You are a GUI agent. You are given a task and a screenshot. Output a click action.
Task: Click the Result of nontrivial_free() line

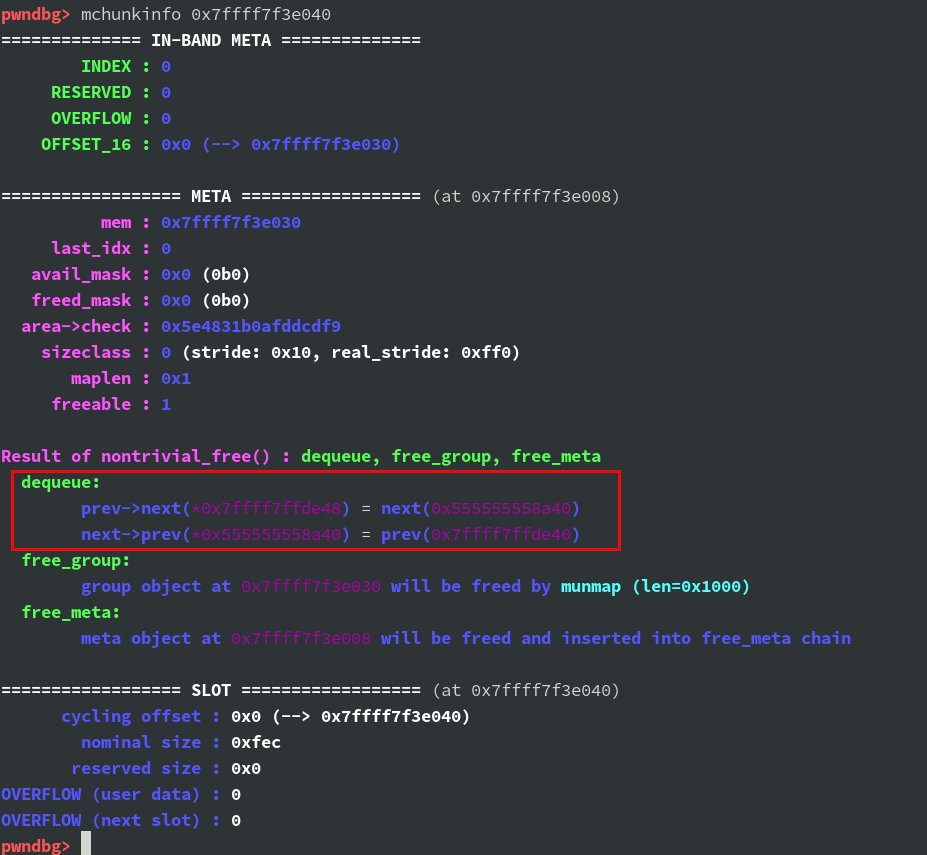click(x=300, y=456)
